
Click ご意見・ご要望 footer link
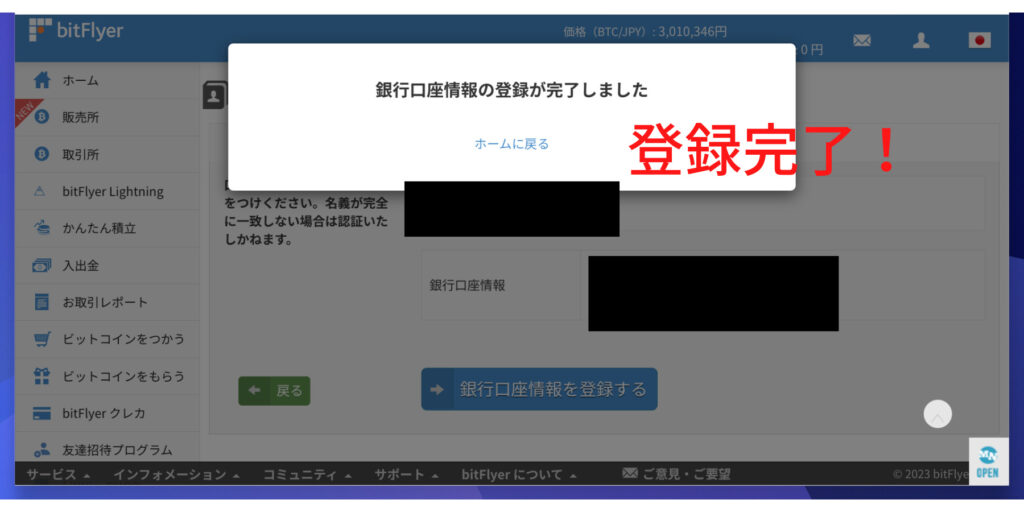tap(686, 474)
